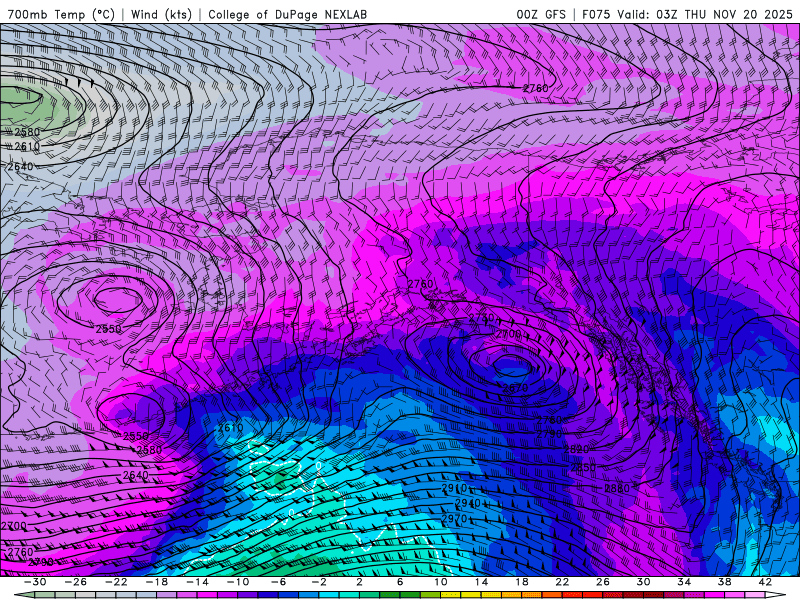
Task: Click the 6 value on temperature scale
Action: (x=400, y=582)
